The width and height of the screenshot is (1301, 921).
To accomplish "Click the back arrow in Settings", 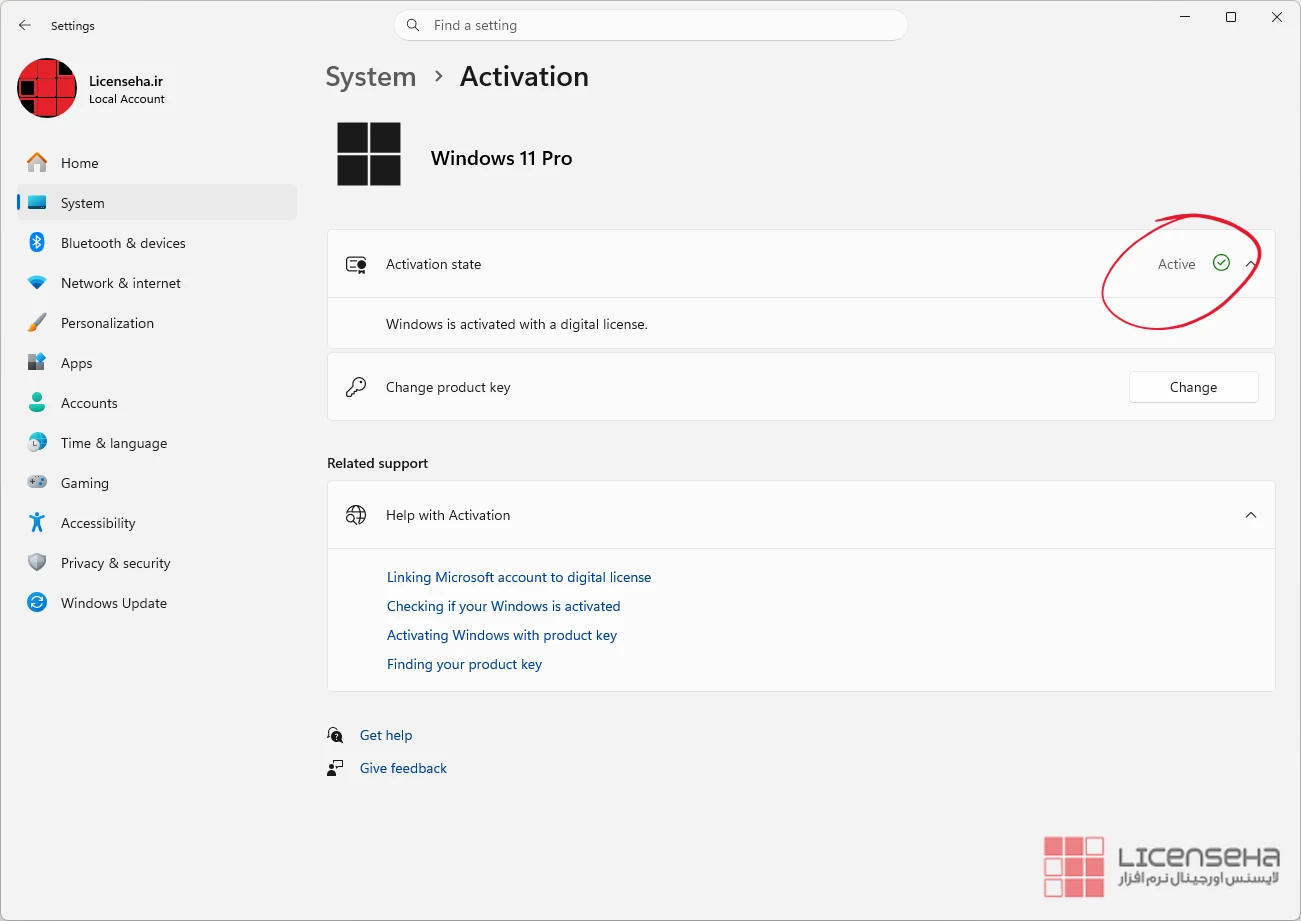I will (25, 26).
